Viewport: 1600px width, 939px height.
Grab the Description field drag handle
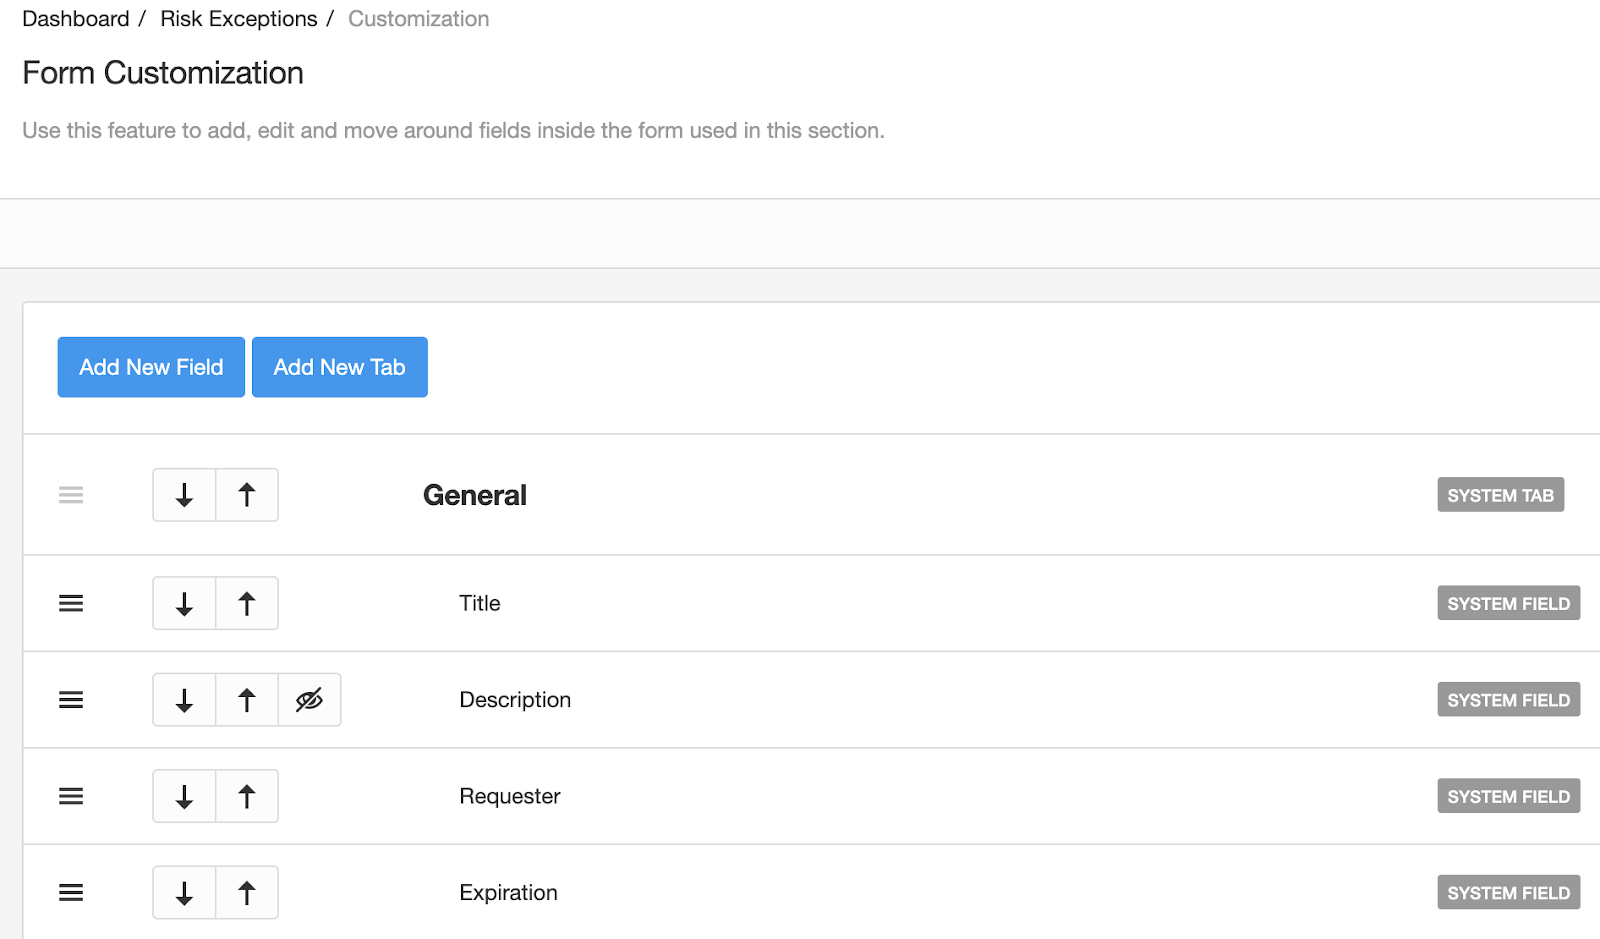click(x=71, y=700)
